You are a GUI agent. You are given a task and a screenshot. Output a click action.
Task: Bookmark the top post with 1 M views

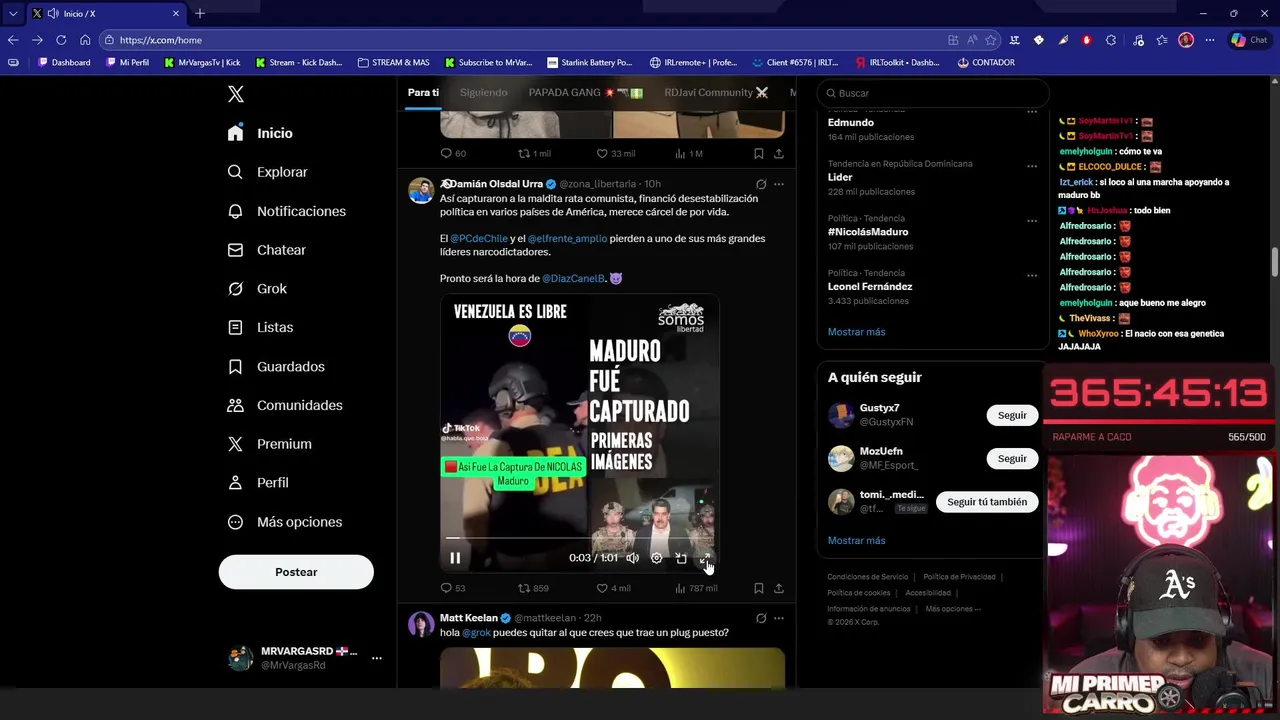pos(759,153)
